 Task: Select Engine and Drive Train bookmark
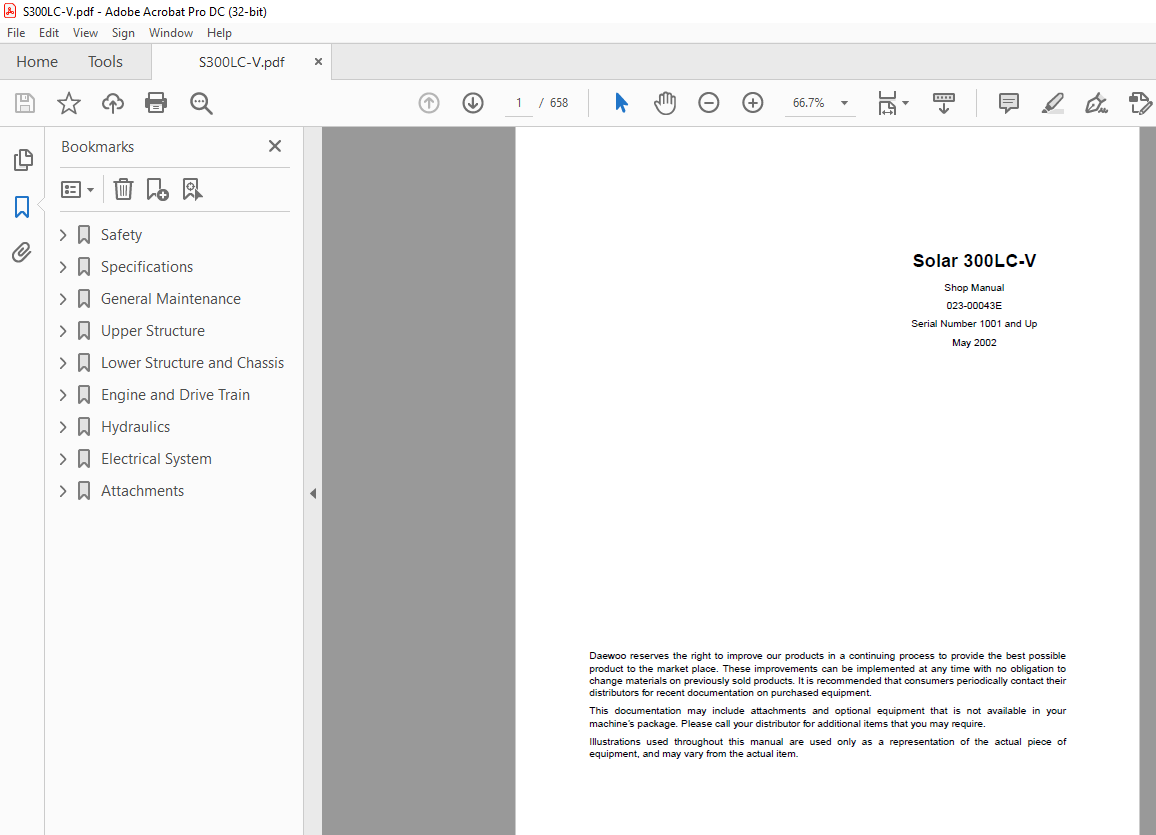tap(175, 395)
